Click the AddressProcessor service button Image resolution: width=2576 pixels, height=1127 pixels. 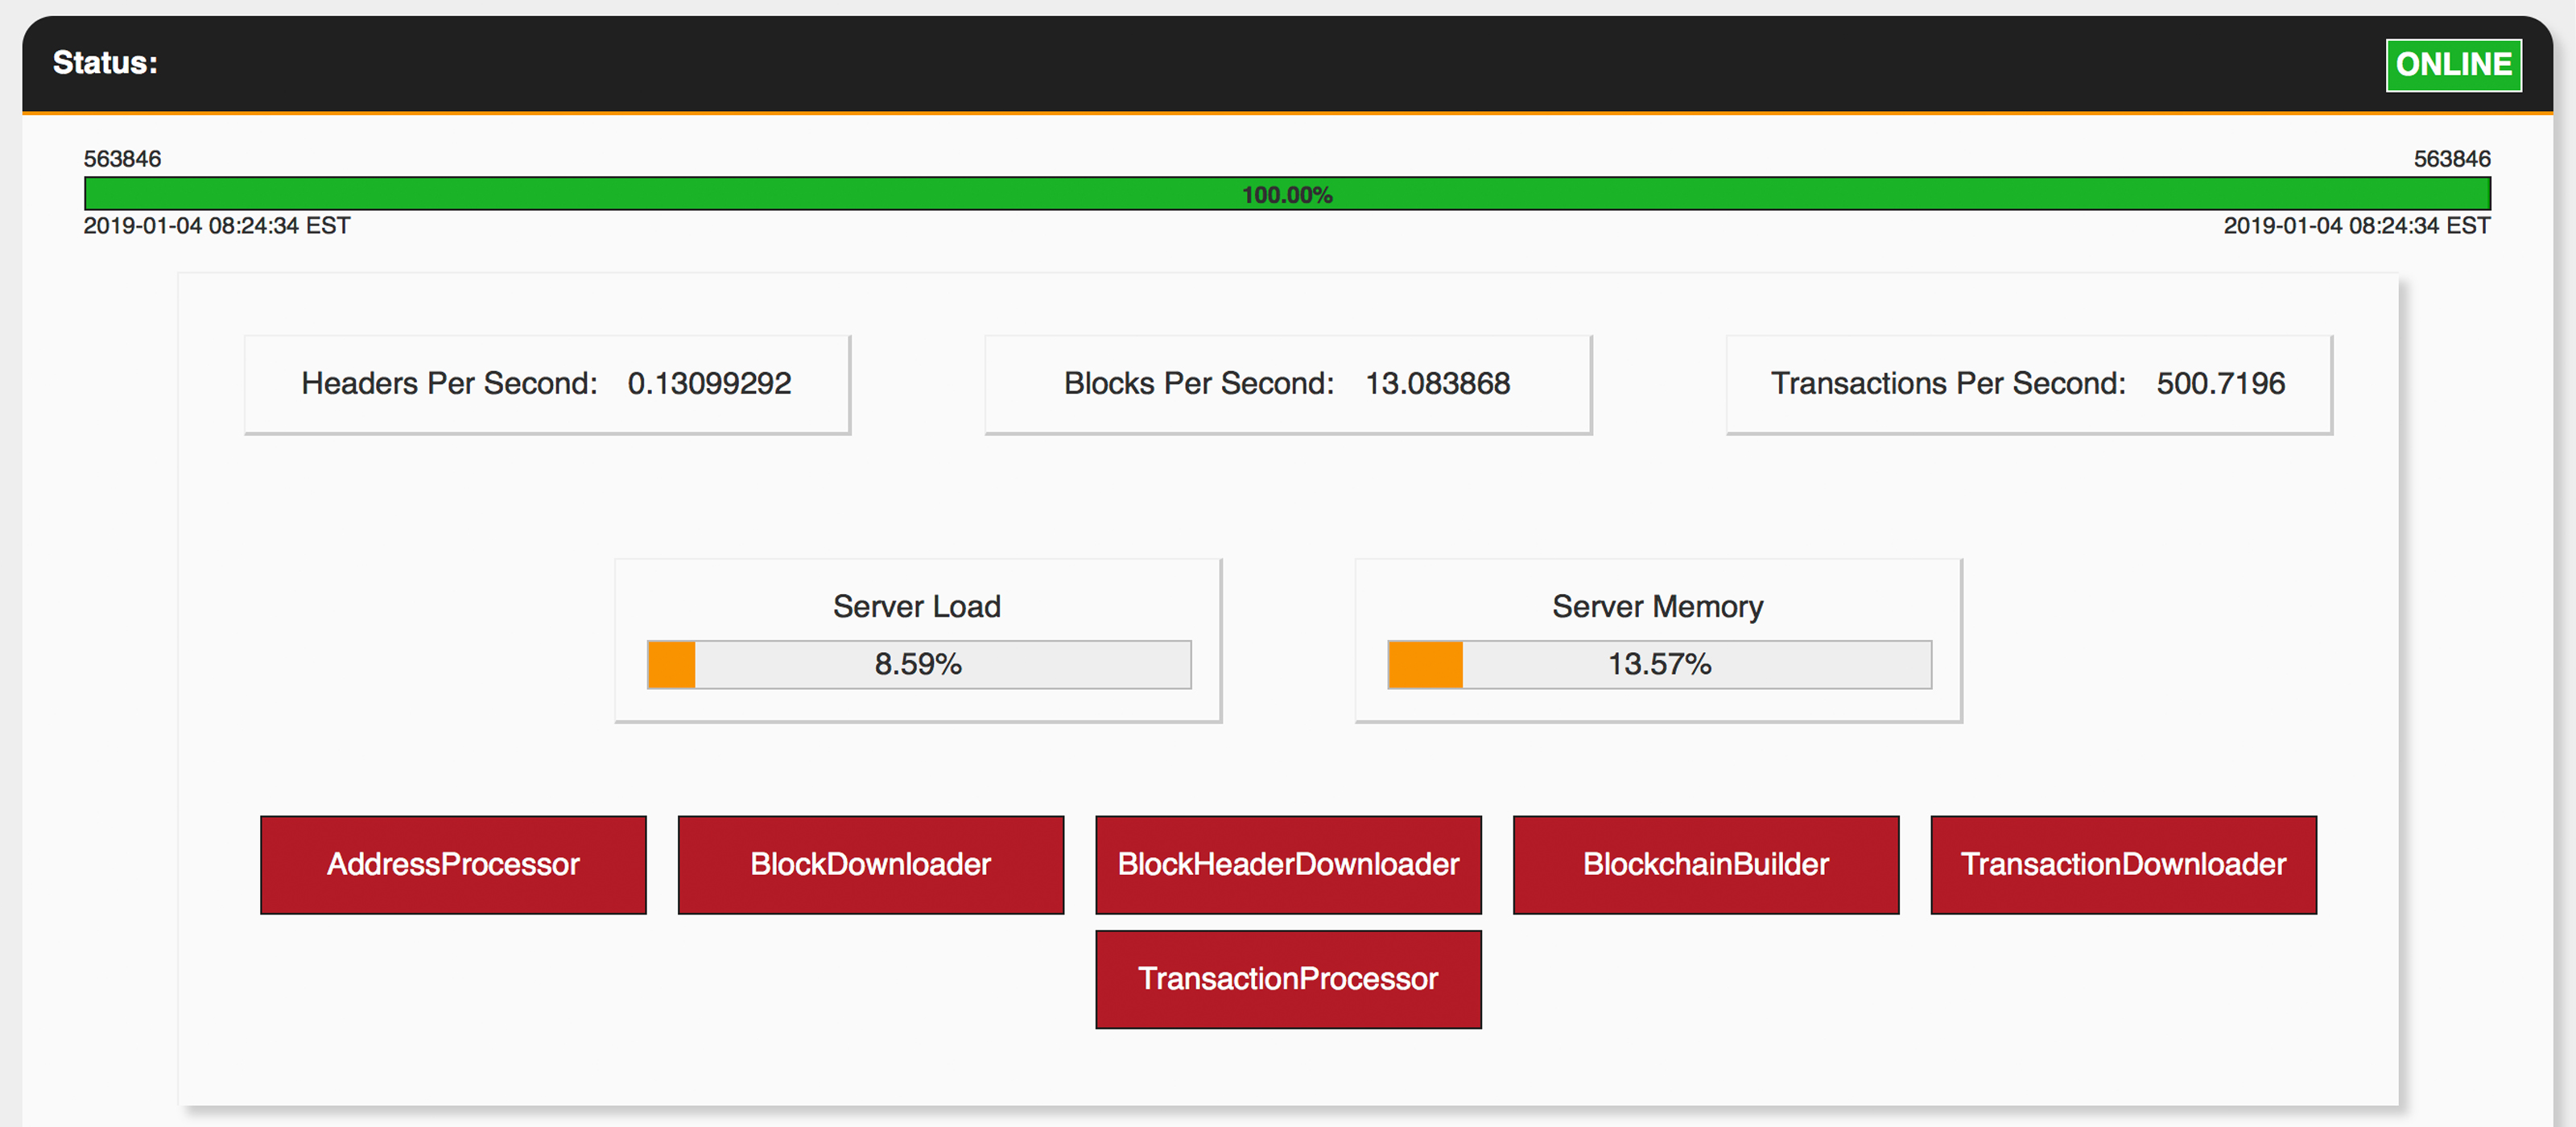point(461,864)
